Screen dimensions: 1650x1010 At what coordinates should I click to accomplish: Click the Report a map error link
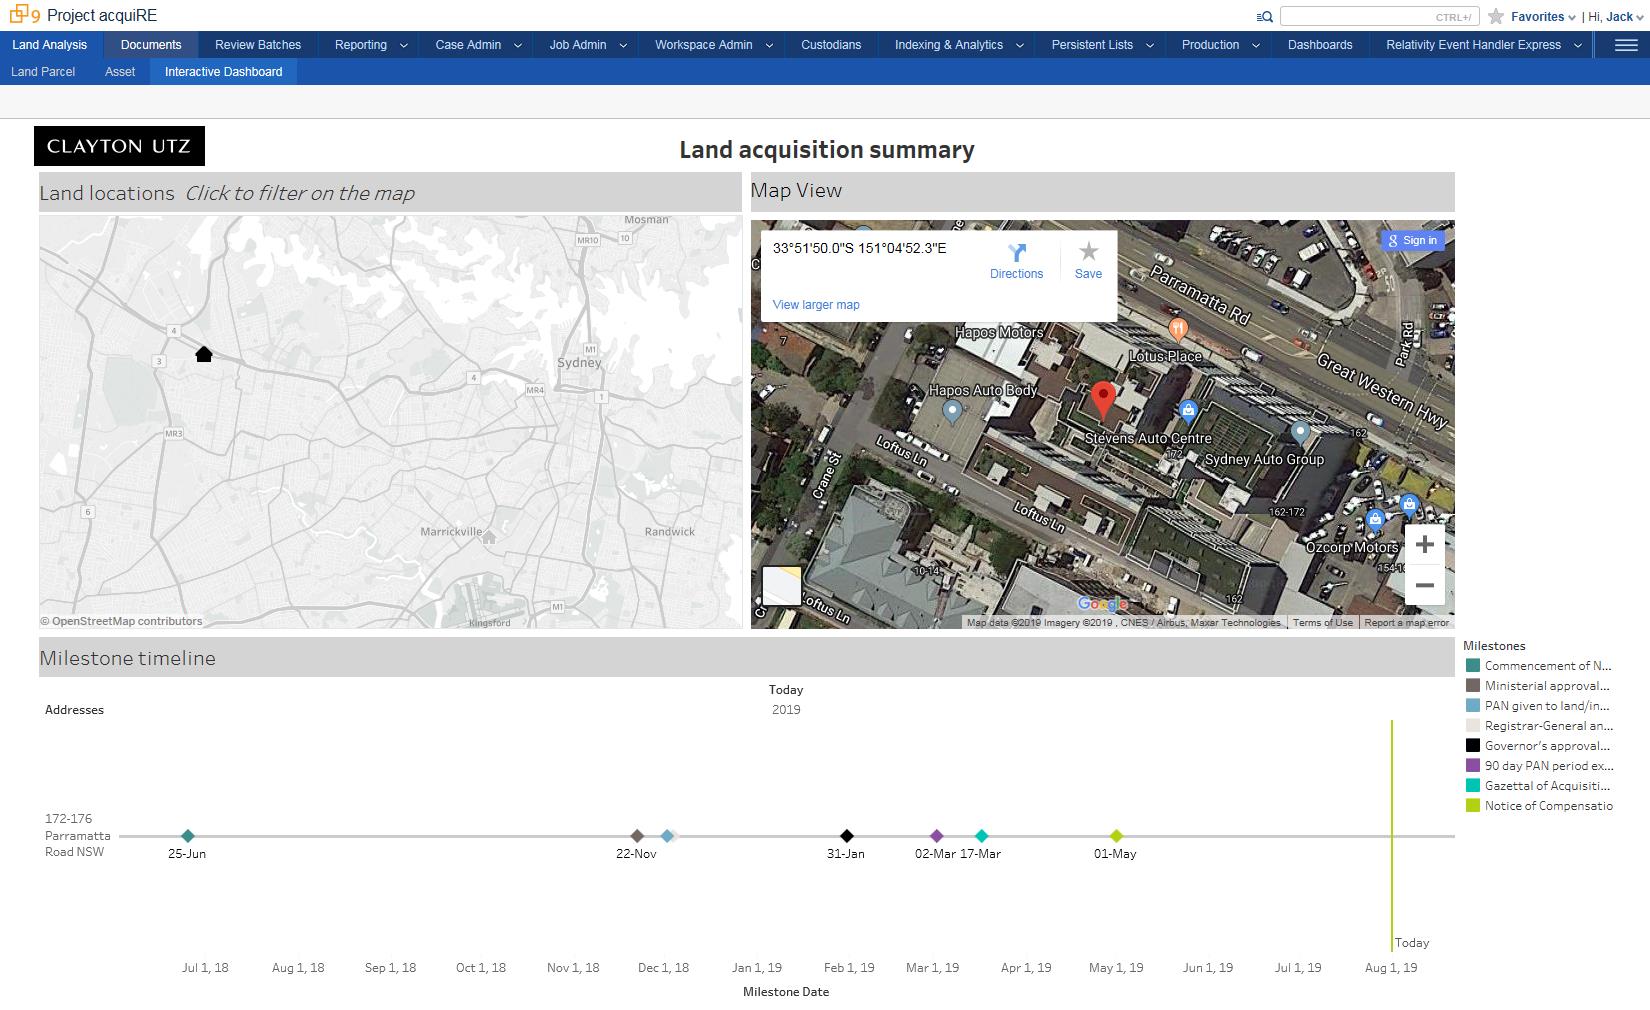click(x=1406, y=623)
